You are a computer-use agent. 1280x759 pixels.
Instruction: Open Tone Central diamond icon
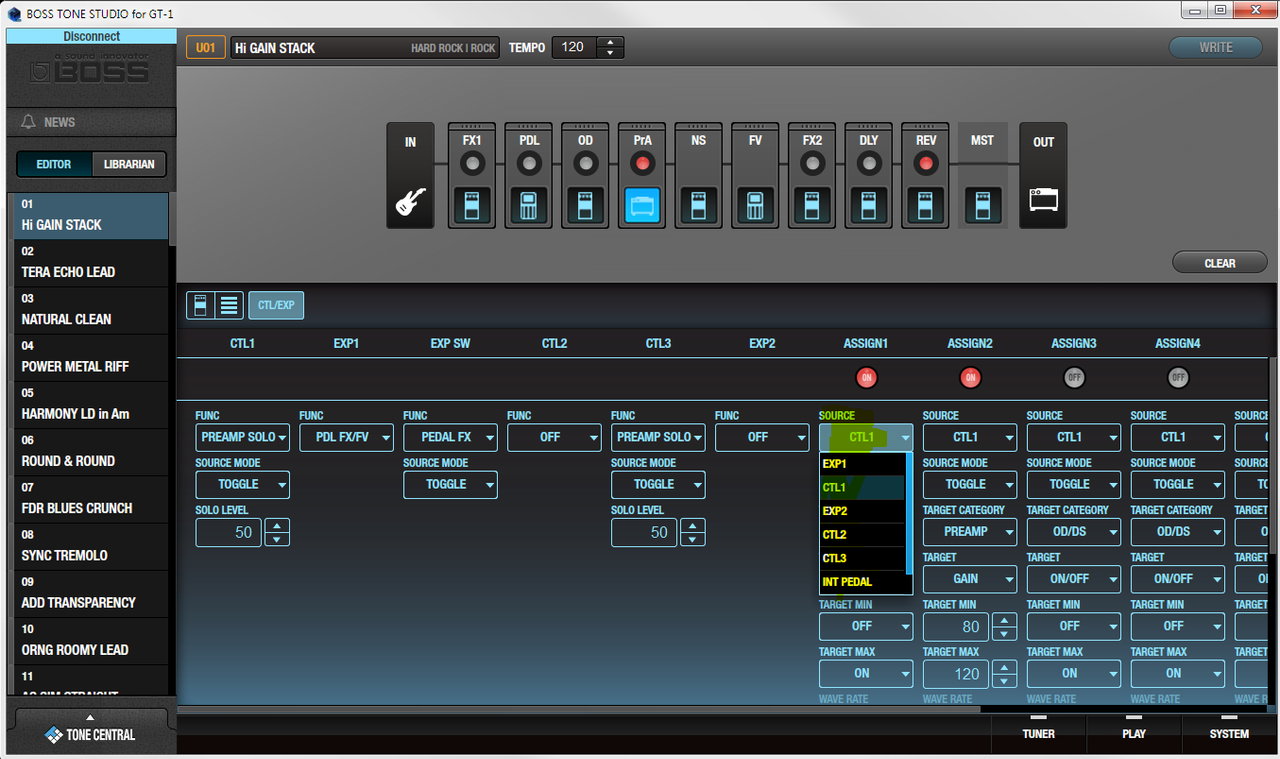tap(54, 735)
